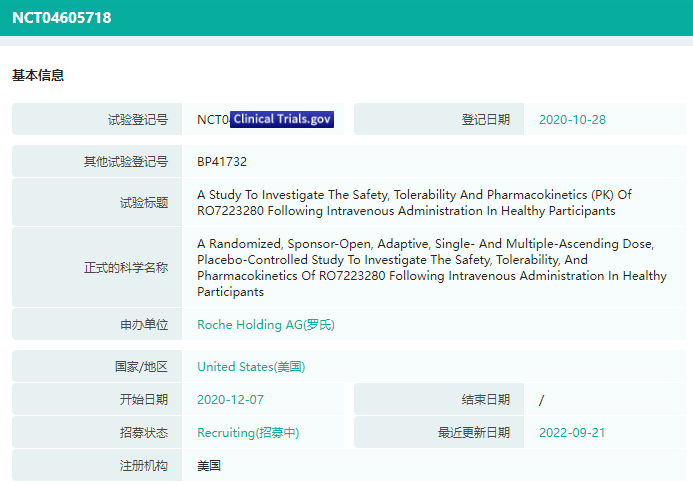Click the registration date 2020-10-28

coord(572,119)
